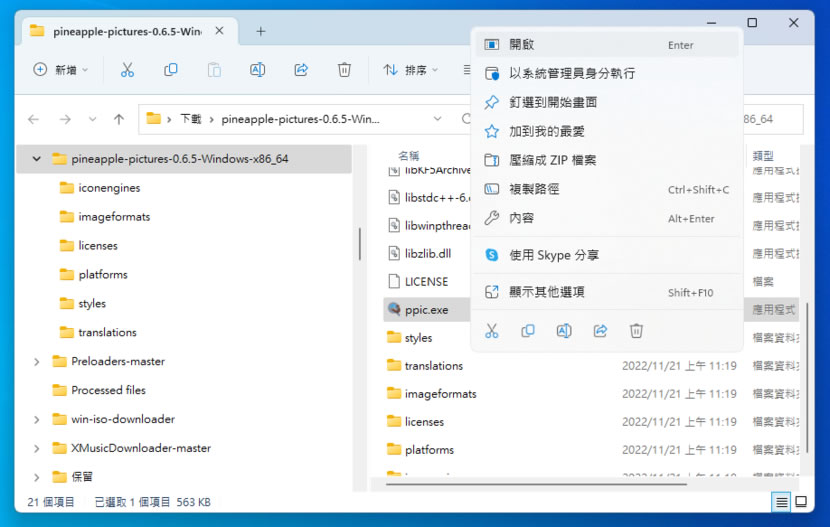Go back with the left arrow button
830x527 pixels.
(33, 119)
